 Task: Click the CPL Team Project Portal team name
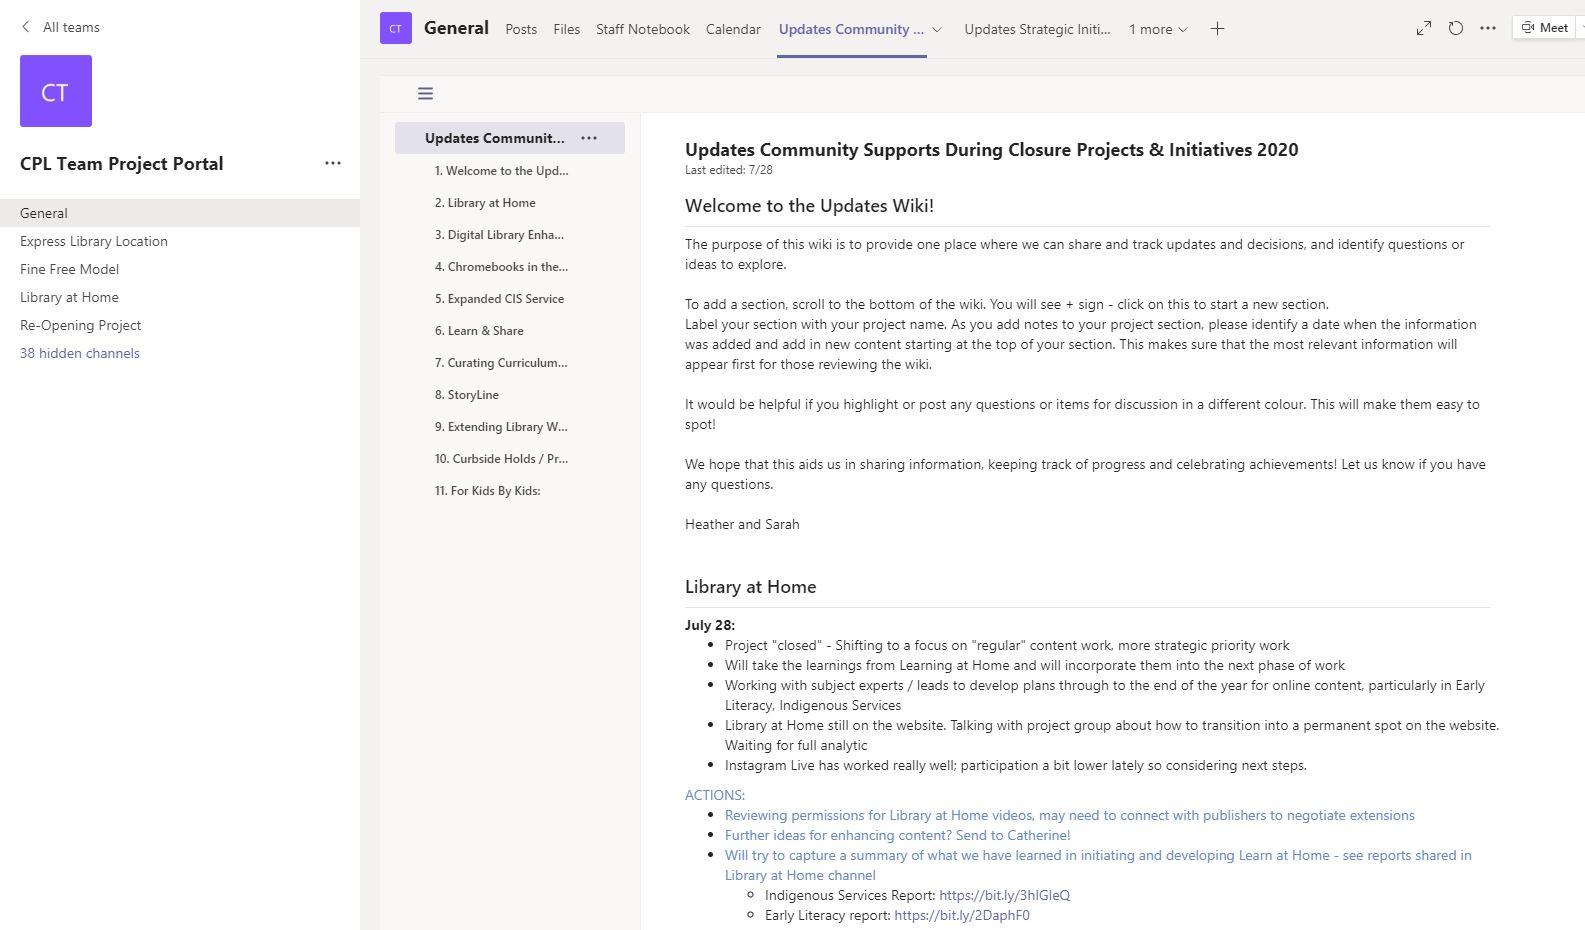click(x=122, y=164)
